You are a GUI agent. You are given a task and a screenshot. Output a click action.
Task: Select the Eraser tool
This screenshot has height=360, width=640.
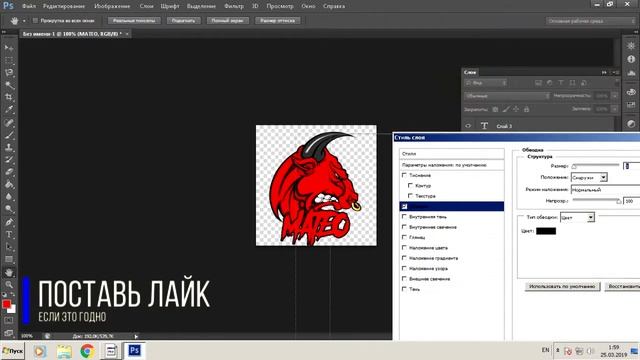point(9,172)
